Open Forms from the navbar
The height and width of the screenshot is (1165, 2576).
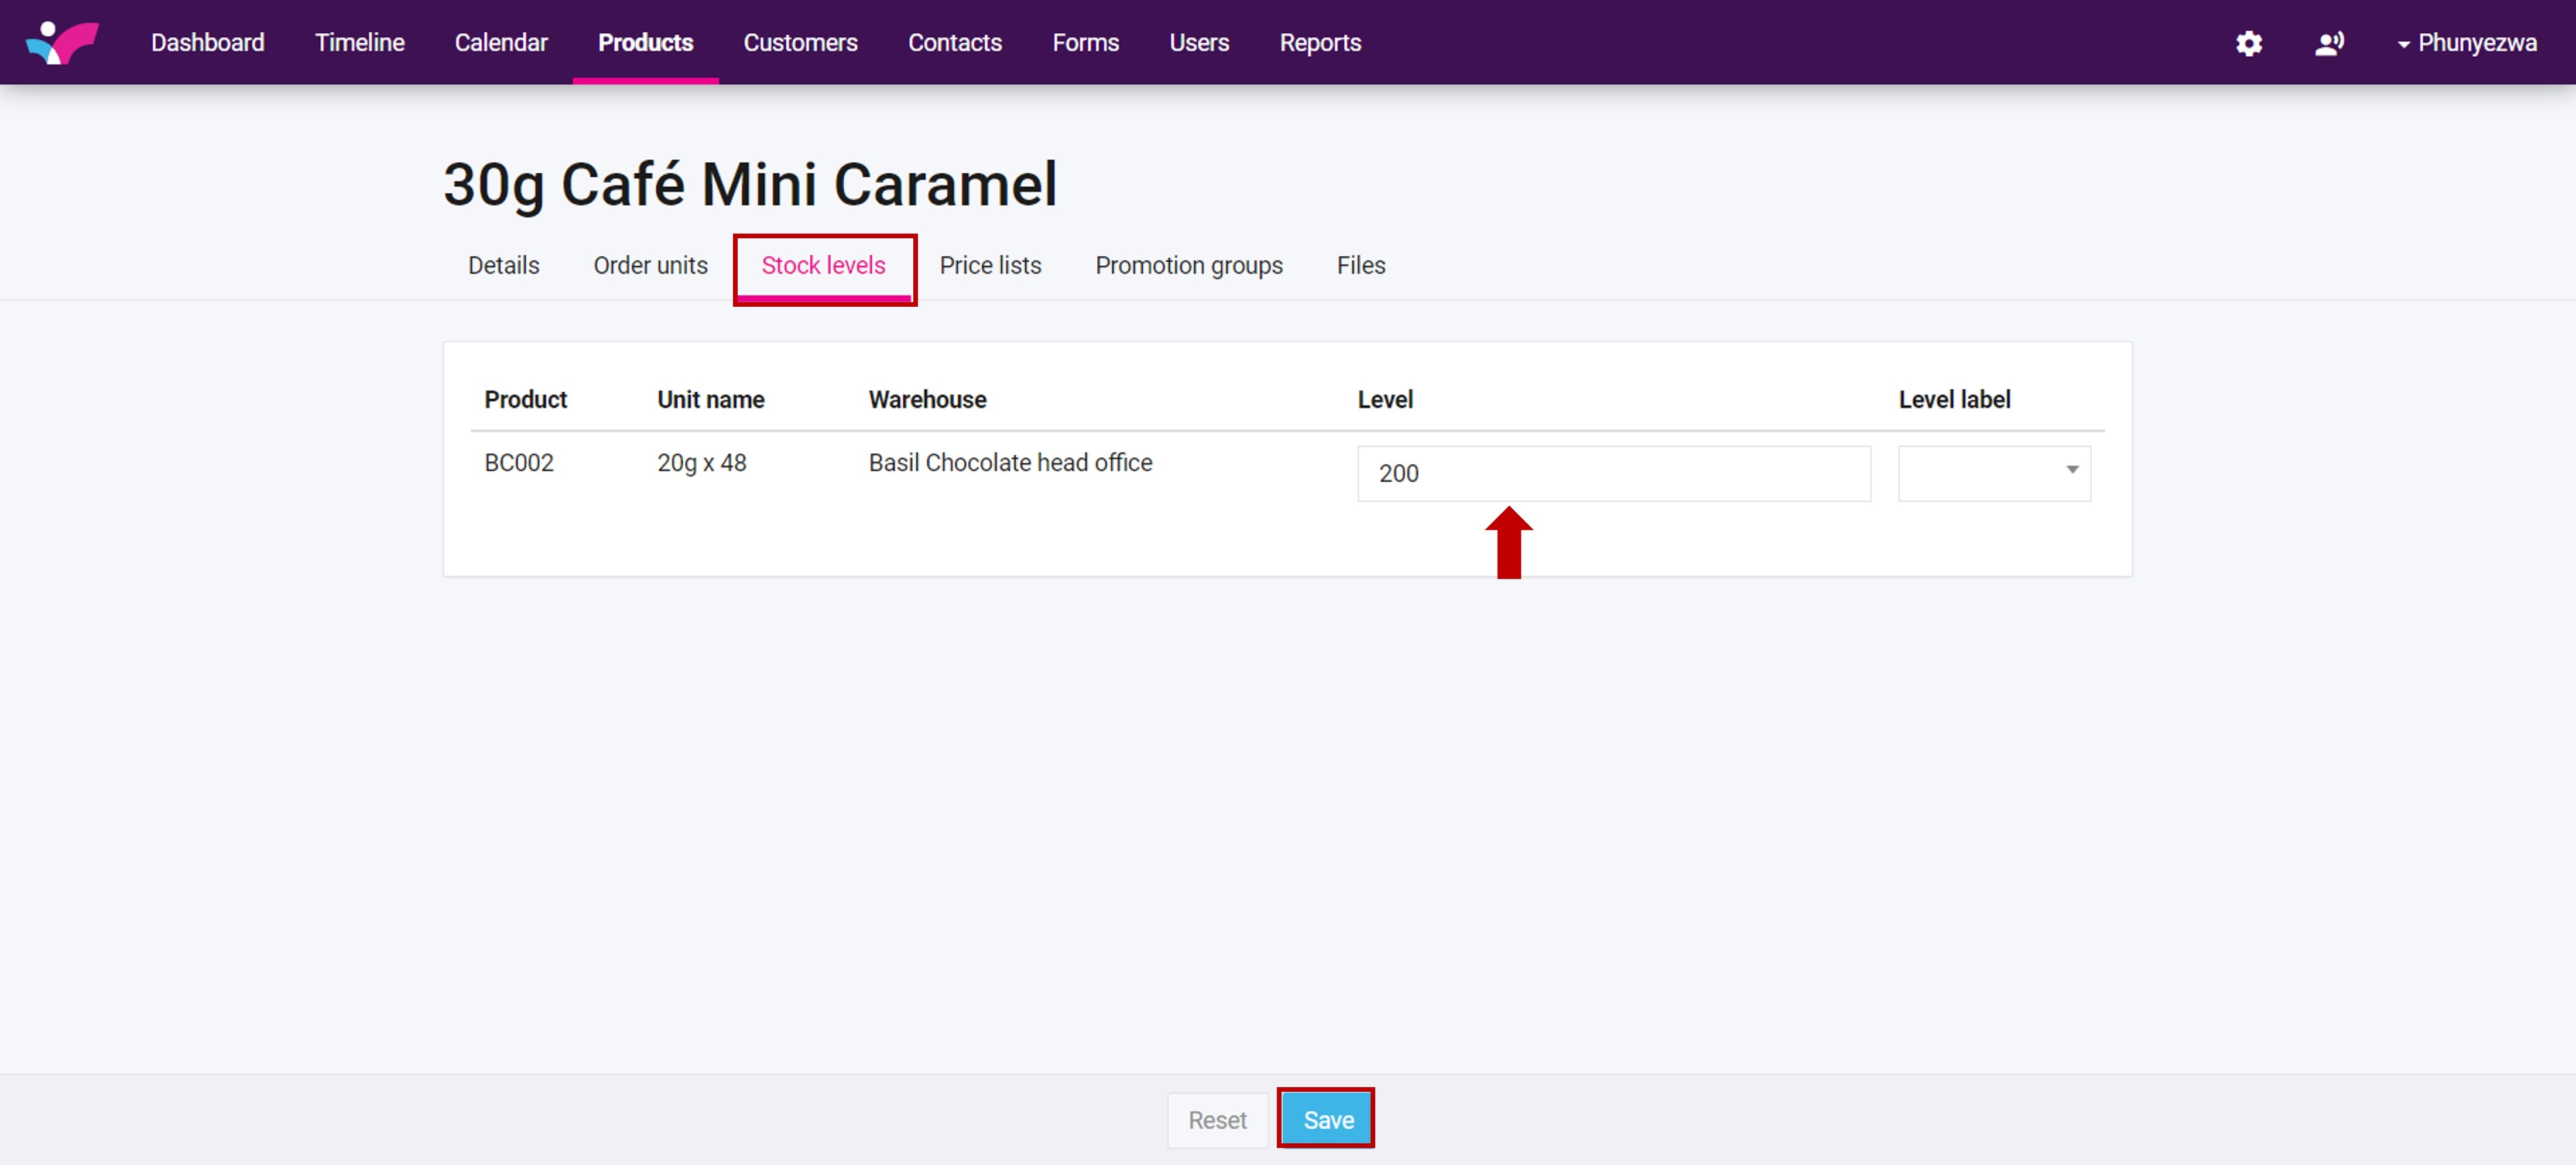pos(1085,43)
